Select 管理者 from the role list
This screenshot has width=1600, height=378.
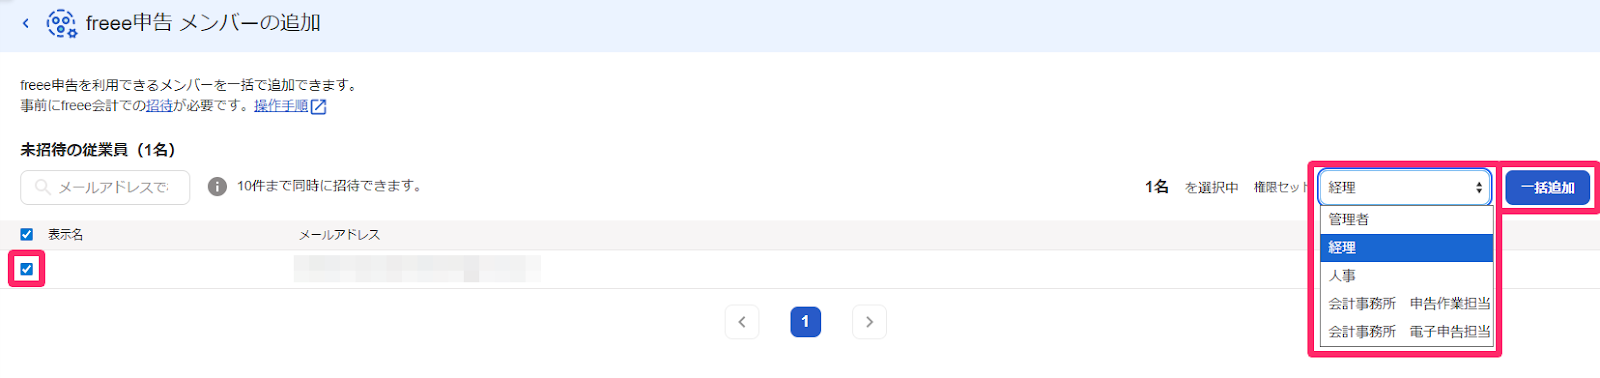(x=1406, y=220)
